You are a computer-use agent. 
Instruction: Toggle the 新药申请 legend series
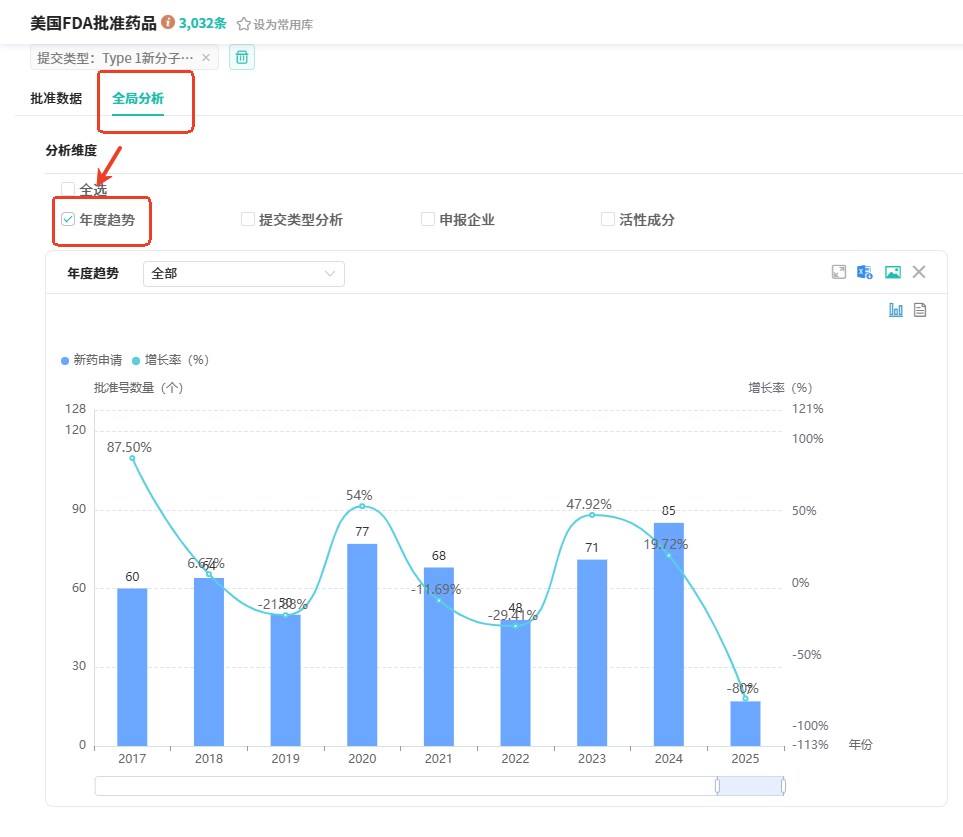coord(92,360)
